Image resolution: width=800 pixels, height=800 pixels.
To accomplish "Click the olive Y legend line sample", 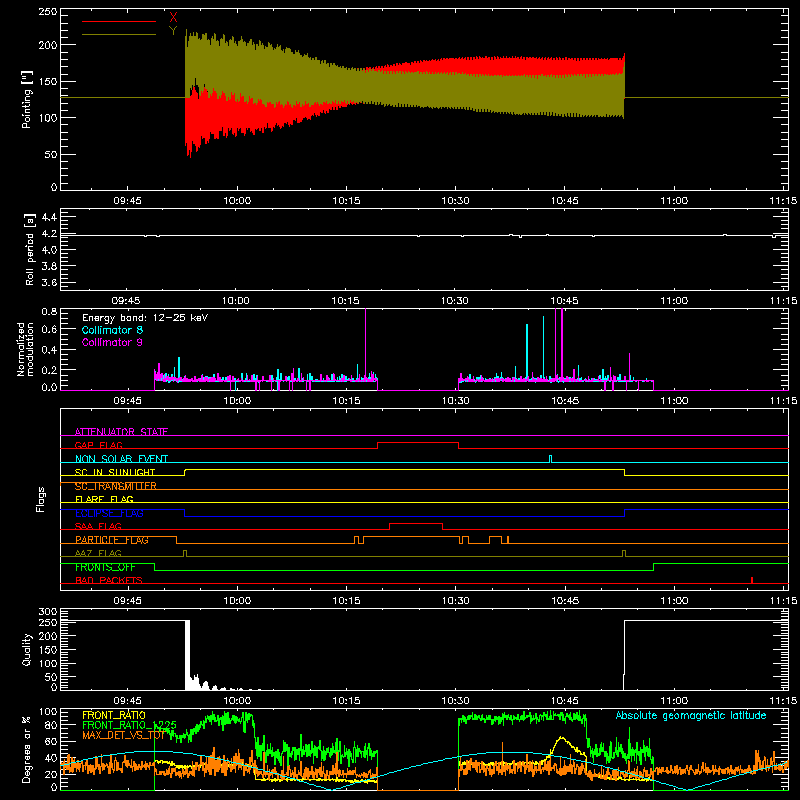I will tap(119, 34).
